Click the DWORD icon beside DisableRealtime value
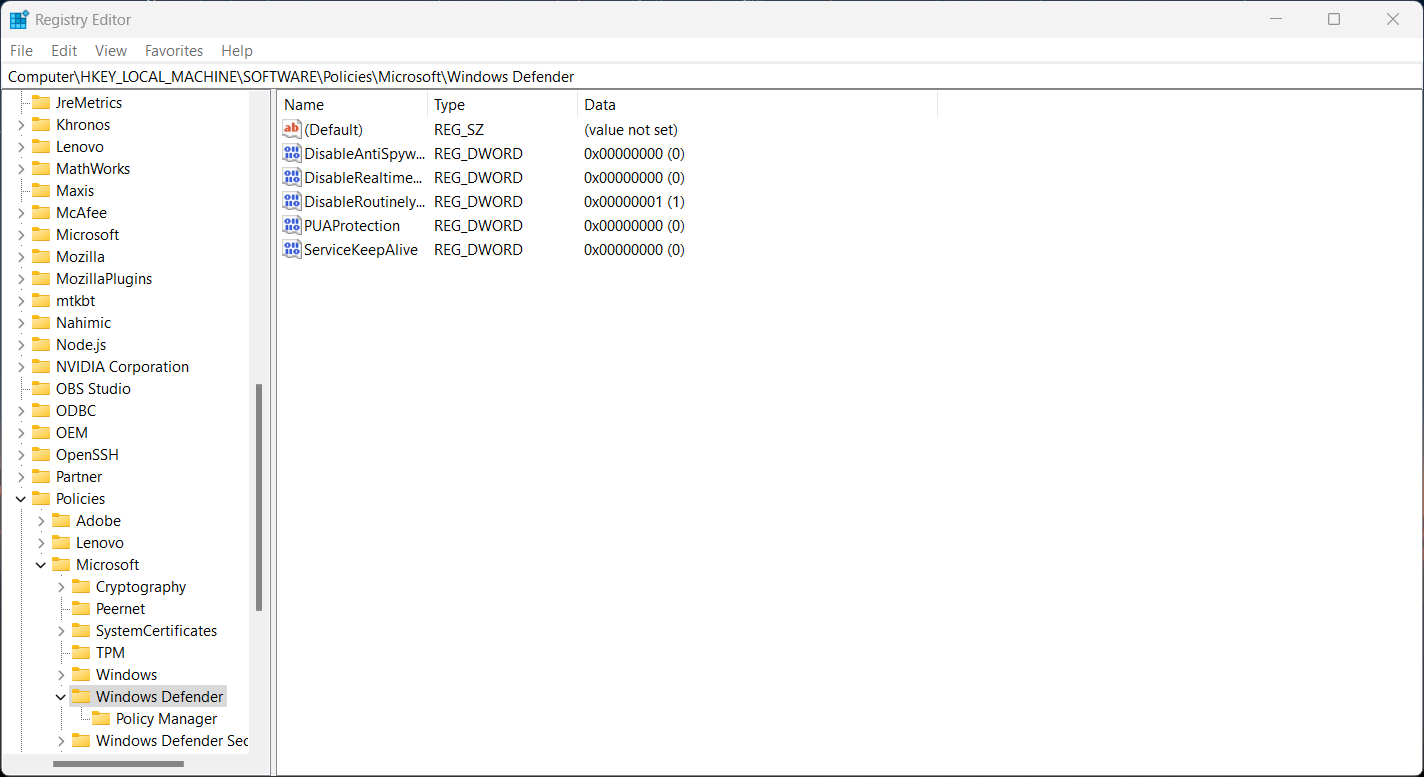Screen dimensions: 1424x777 coord(291,177)
